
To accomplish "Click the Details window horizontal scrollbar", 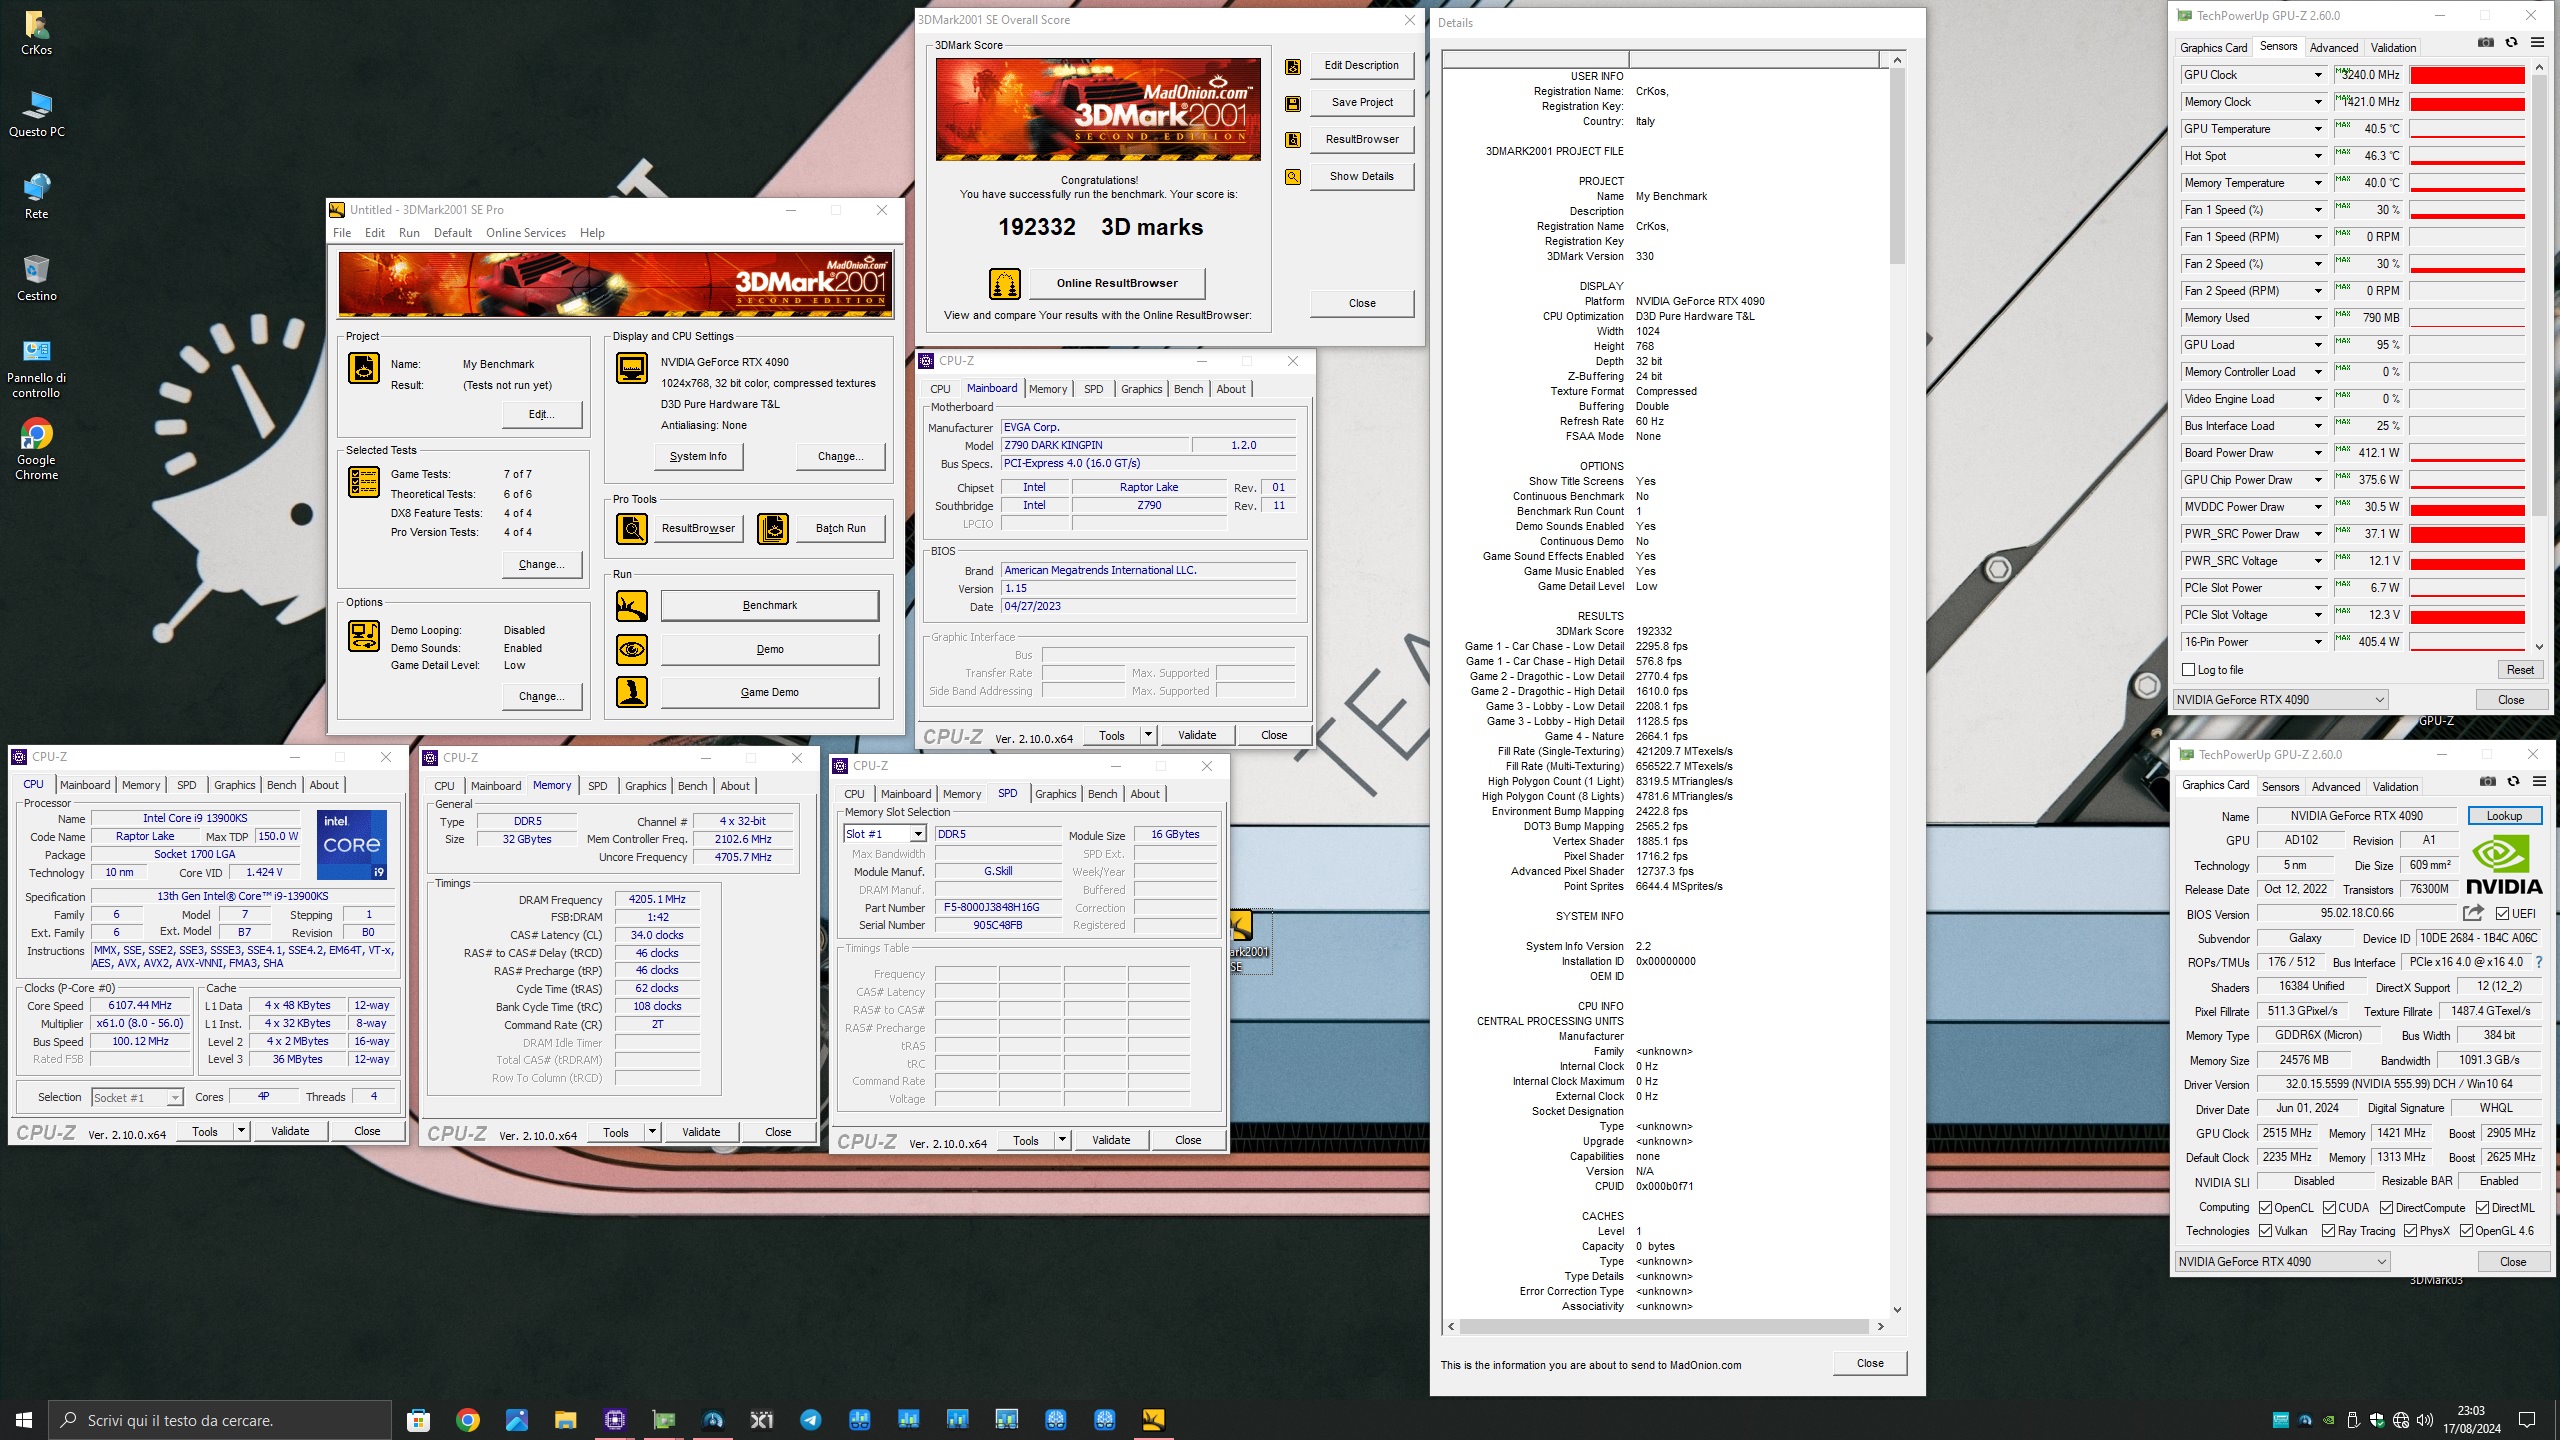I will [1665, 1327].
